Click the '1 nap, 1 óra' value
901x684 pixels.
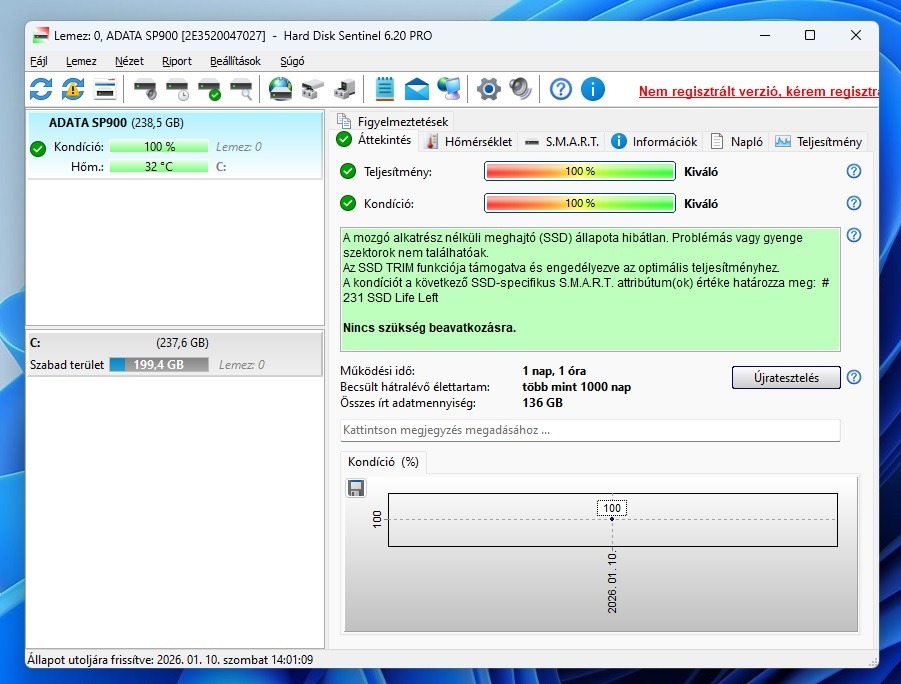554,371
